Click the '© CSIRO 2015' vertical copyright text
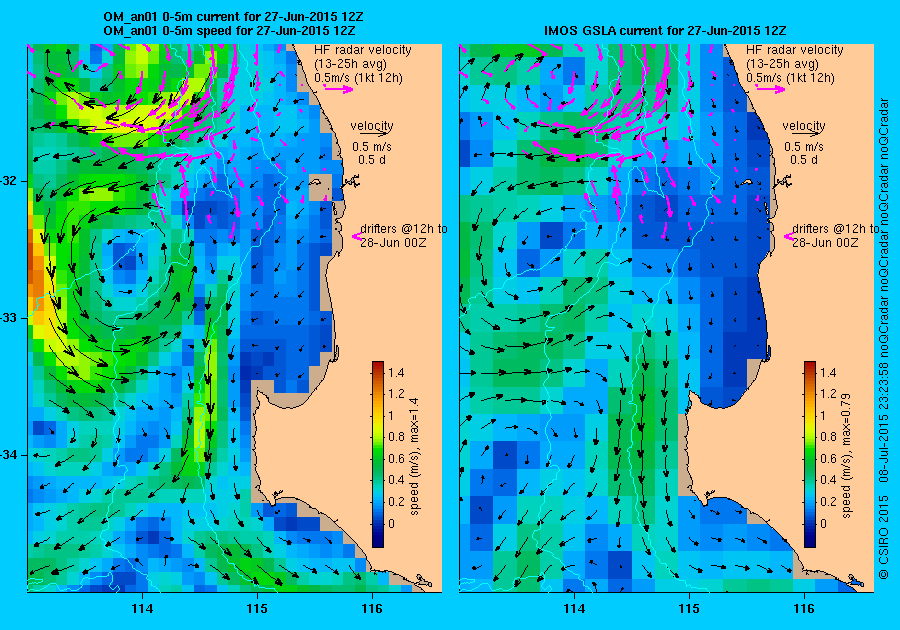900x630 pixels. pos(885,537)
